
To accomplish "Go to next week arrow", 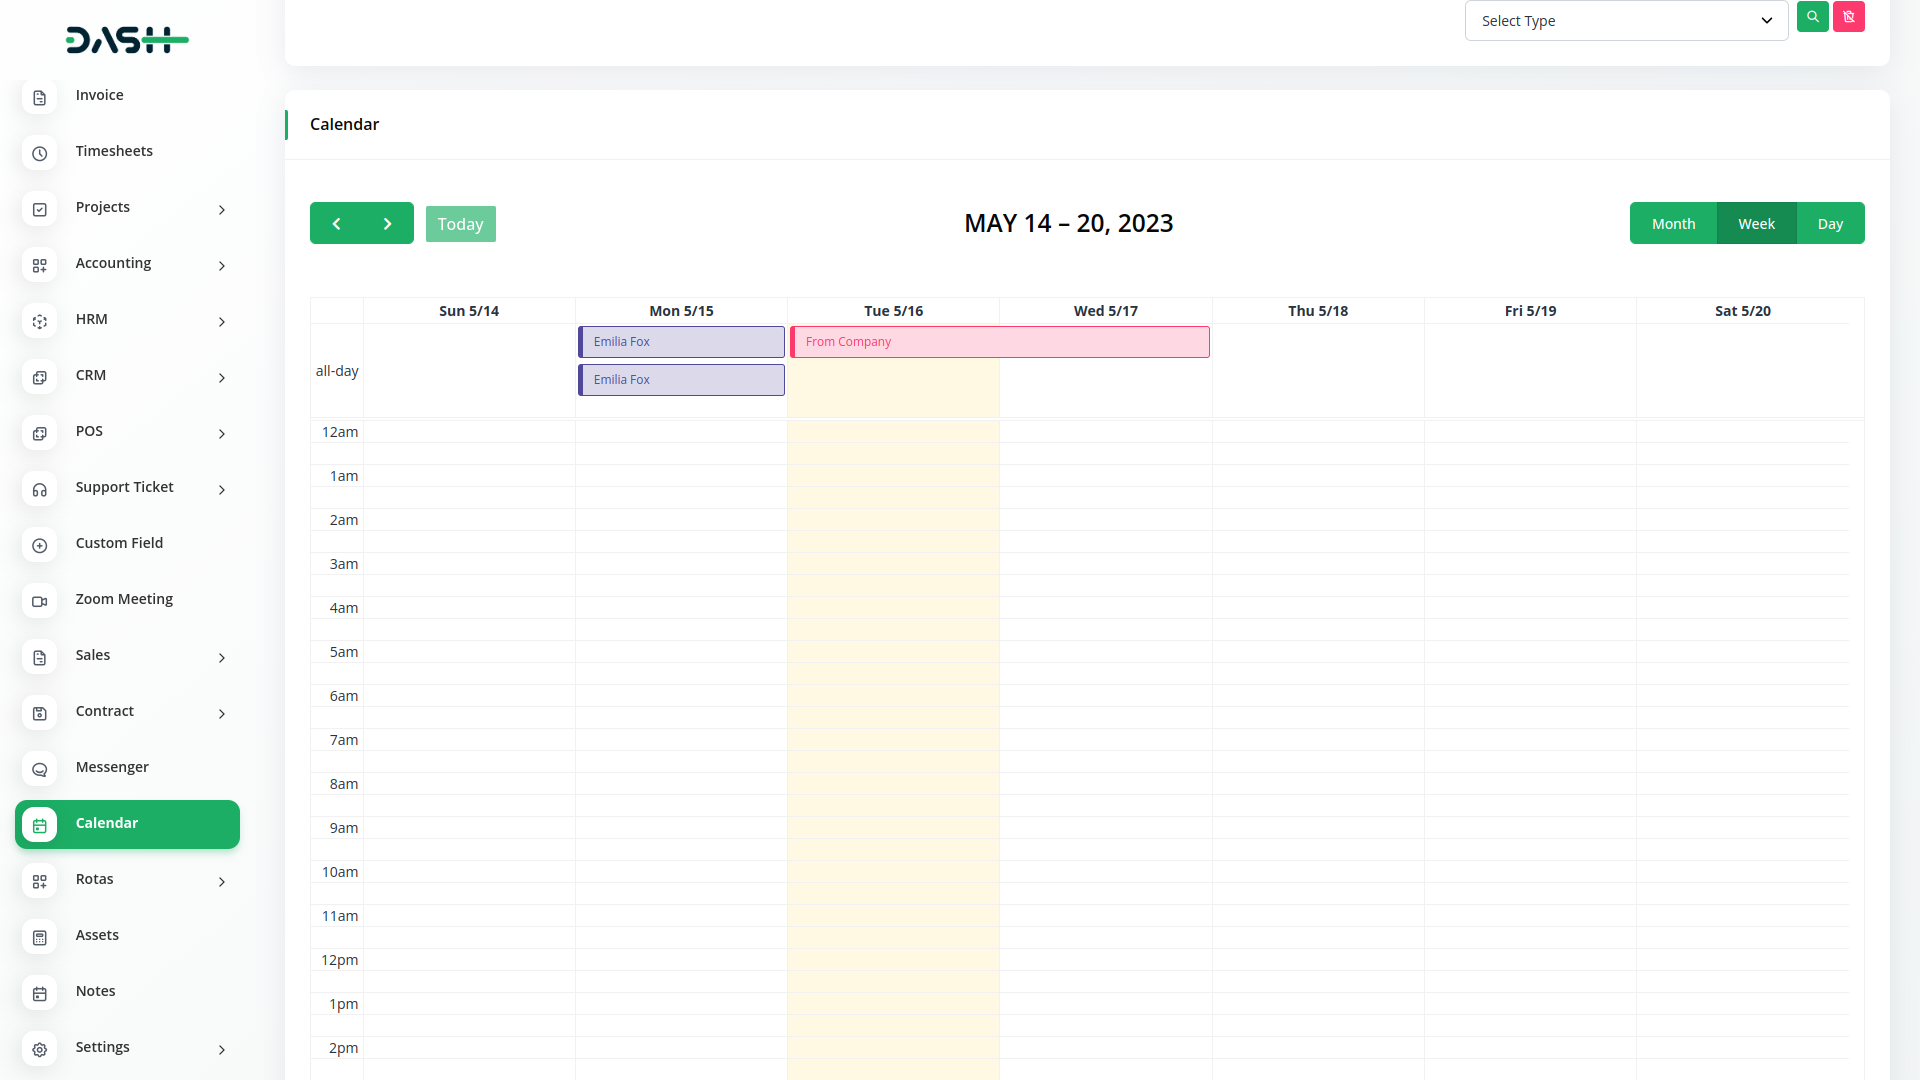I will [388, 224].
